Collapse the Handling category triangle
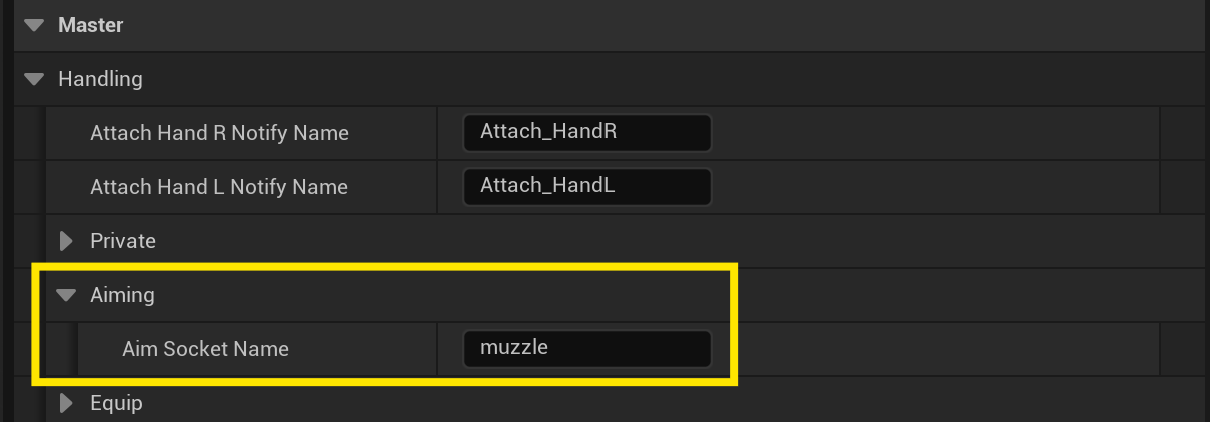1210x422 pixels. click(x=35, y=78)
